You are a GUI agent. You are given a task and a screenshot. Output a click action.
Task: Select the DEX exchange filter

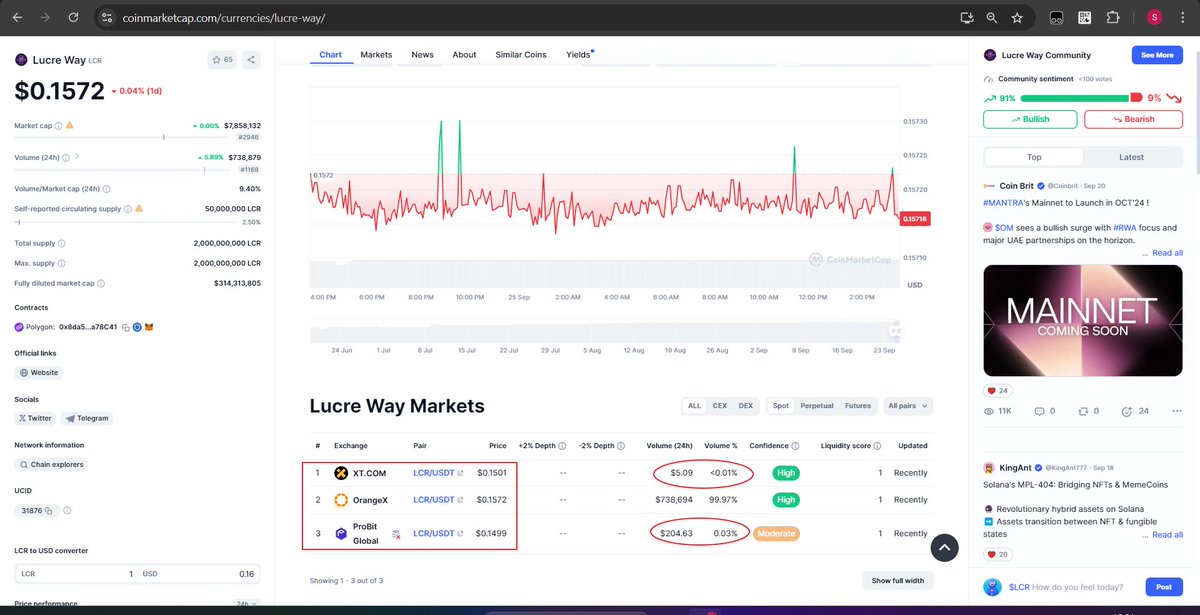745,406
